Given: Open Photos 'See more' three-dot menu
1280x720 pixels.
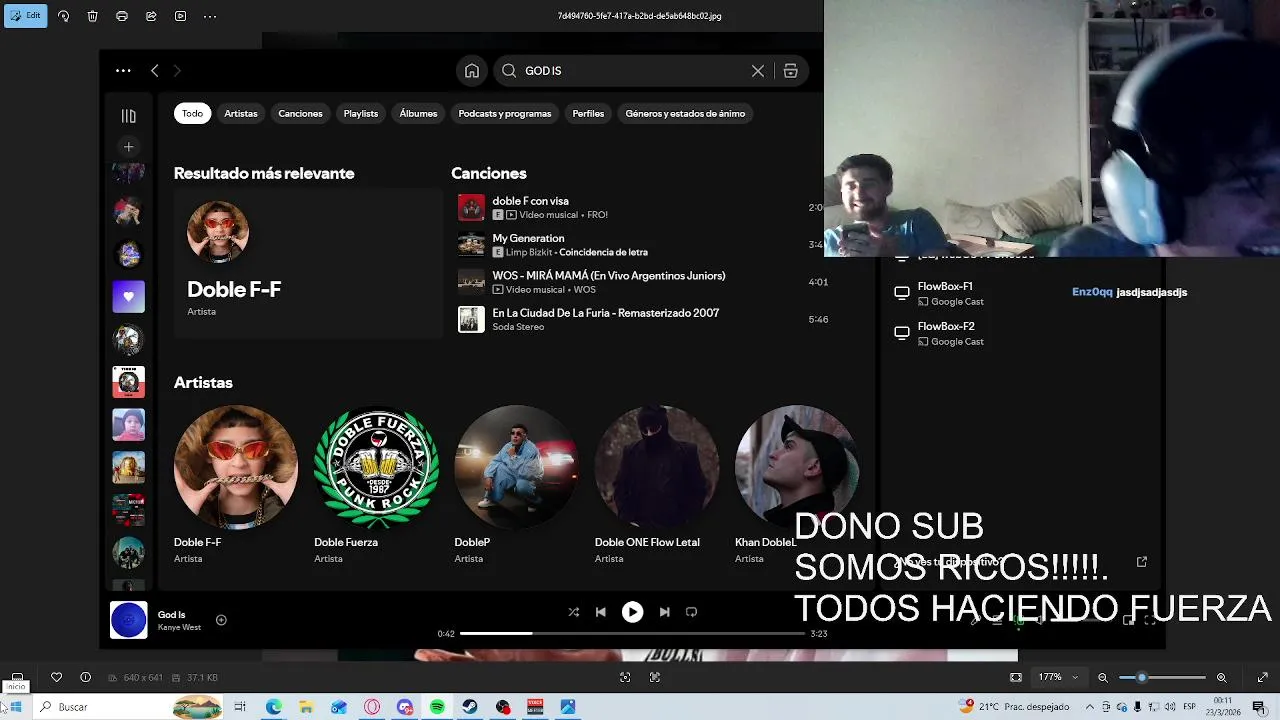Looking at the screenshot, I should 210,16.
